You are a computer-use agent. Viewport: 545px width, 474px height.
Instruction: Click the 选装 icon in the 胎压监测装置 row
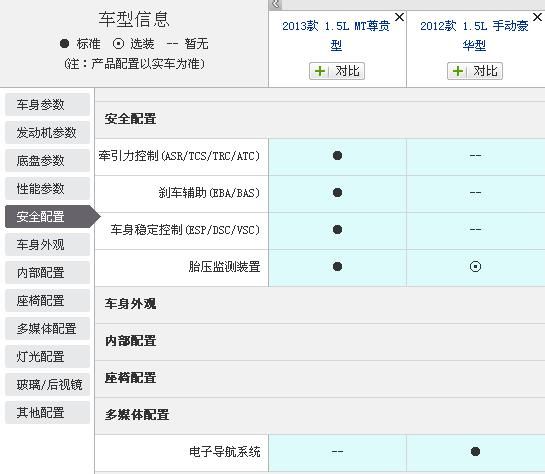click(475, 267)
